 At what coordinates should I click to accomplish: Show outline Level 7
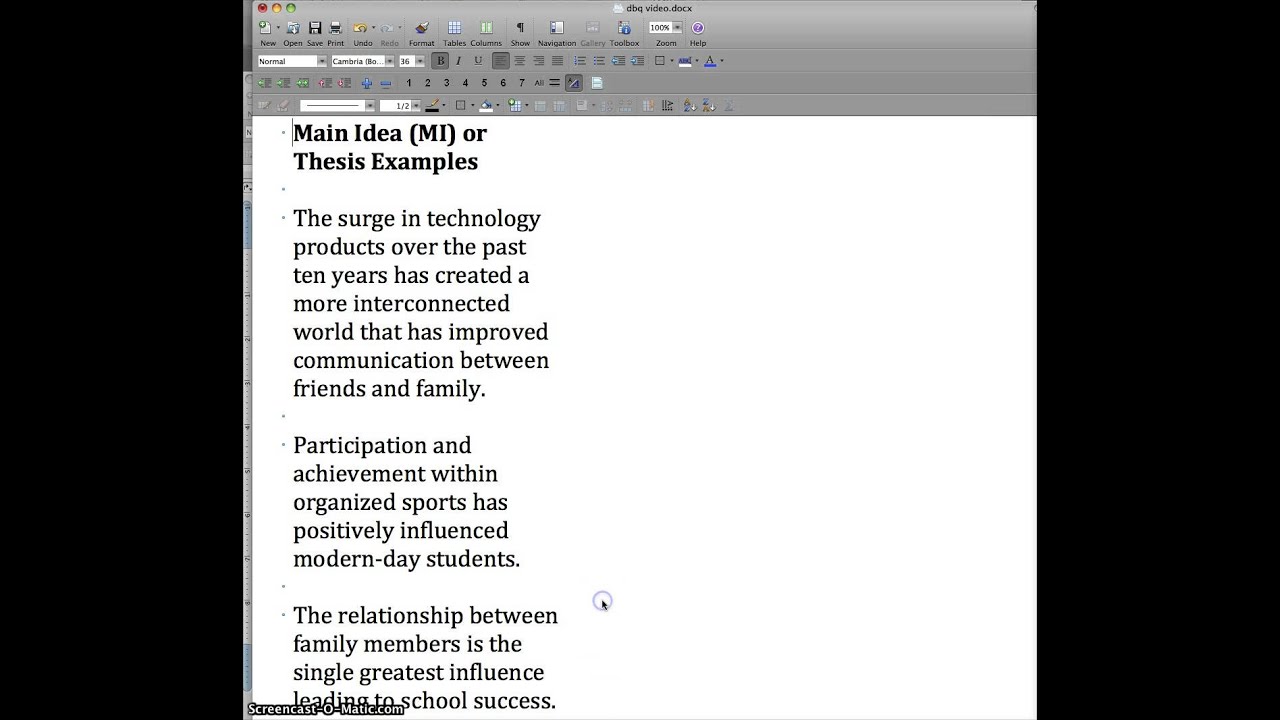pos(521,83)
